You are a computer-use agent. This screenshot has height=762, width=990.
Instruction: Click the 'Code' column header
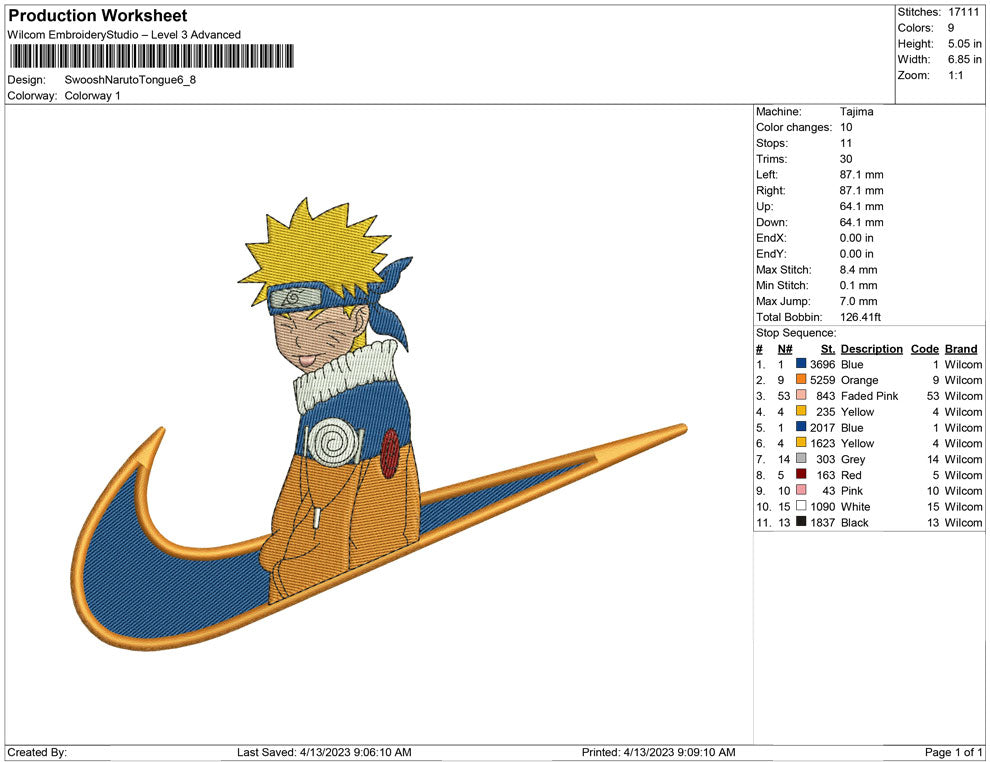925,349
